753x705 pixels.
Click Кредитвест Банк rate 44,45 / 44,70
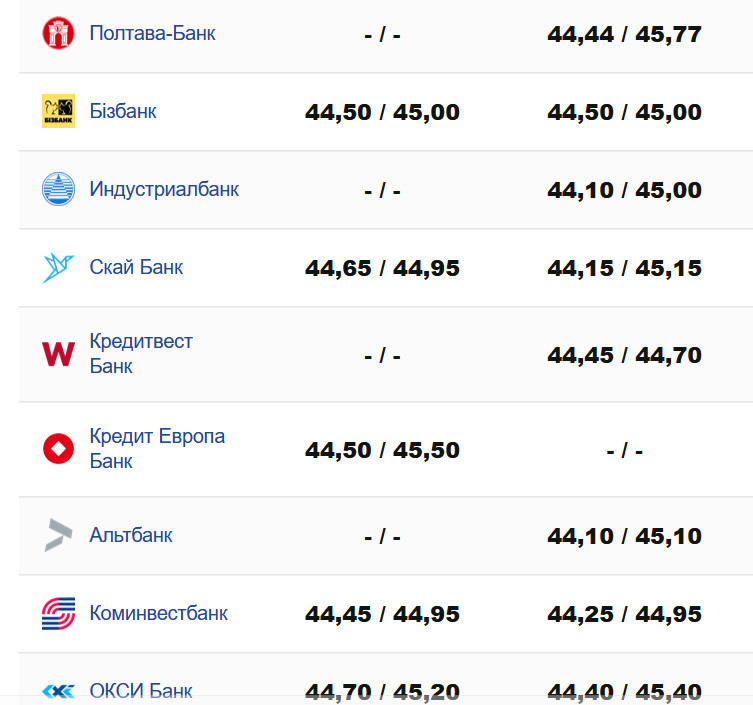(x=624, y=355)
